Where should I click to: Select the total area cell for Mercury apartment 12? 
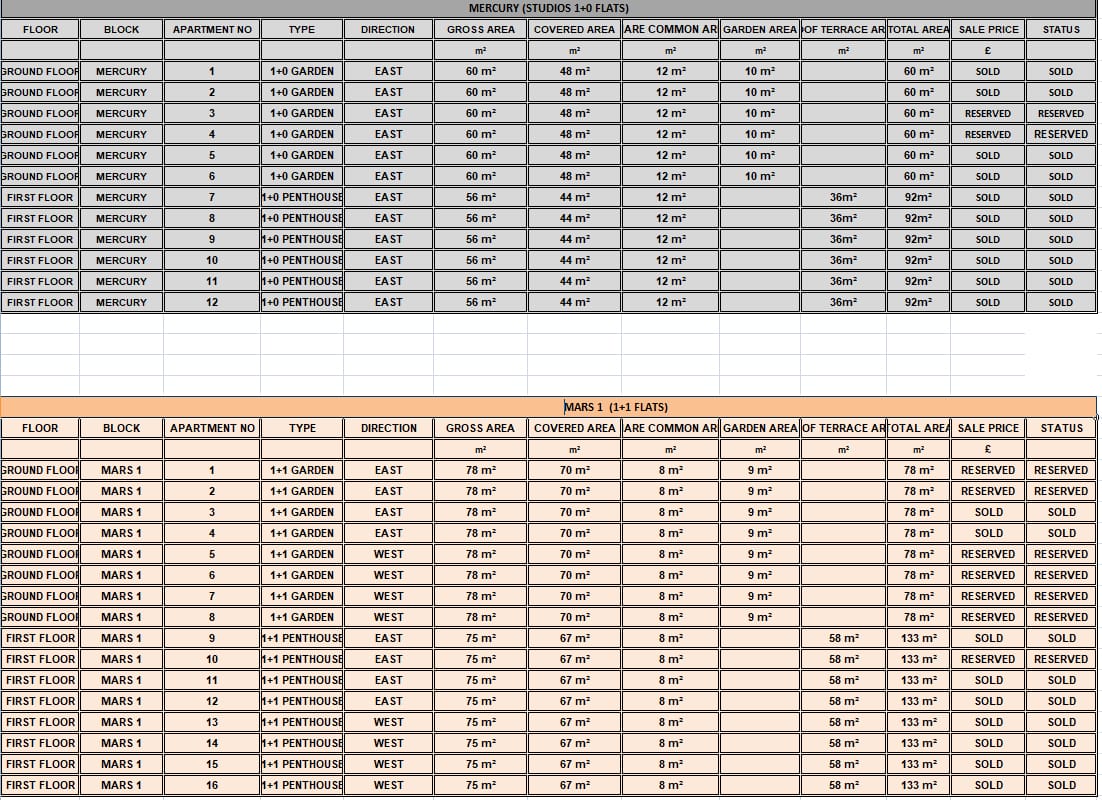click(919, 302)
